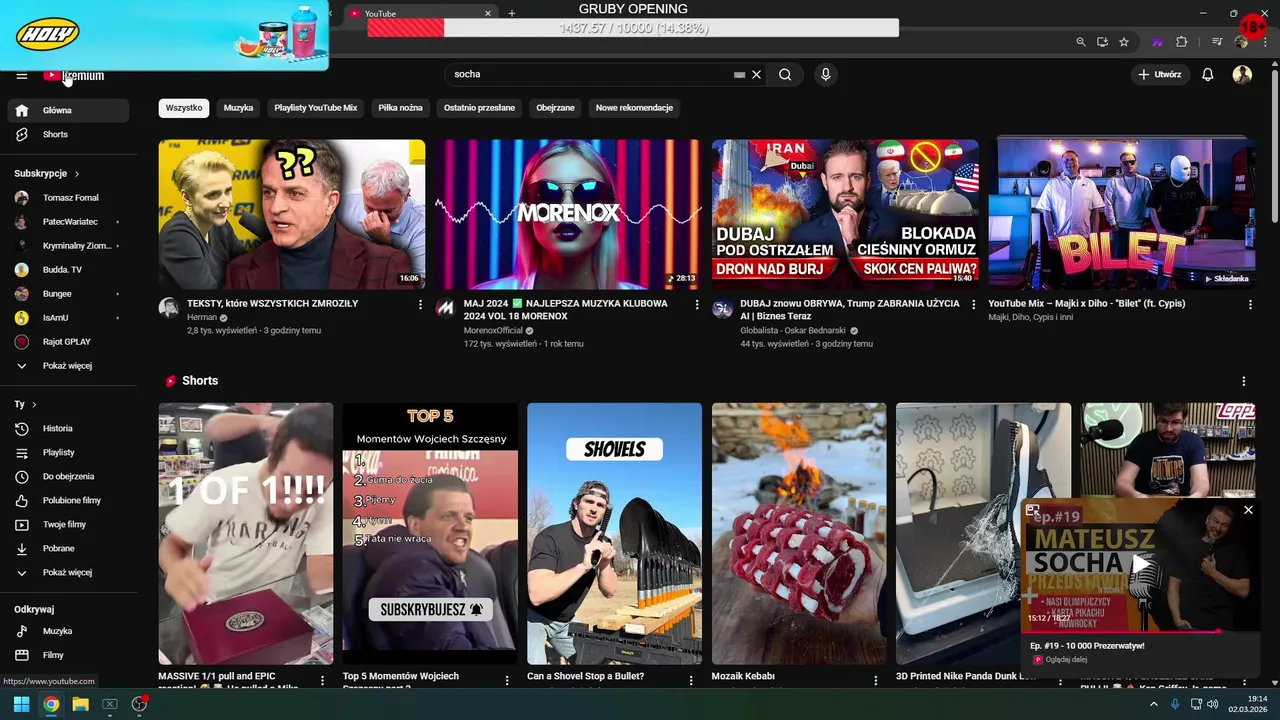This screenshot has height=720, width=1280.
Task: Open Muzyka under Odkrywaj
Action: click(68, 631)
